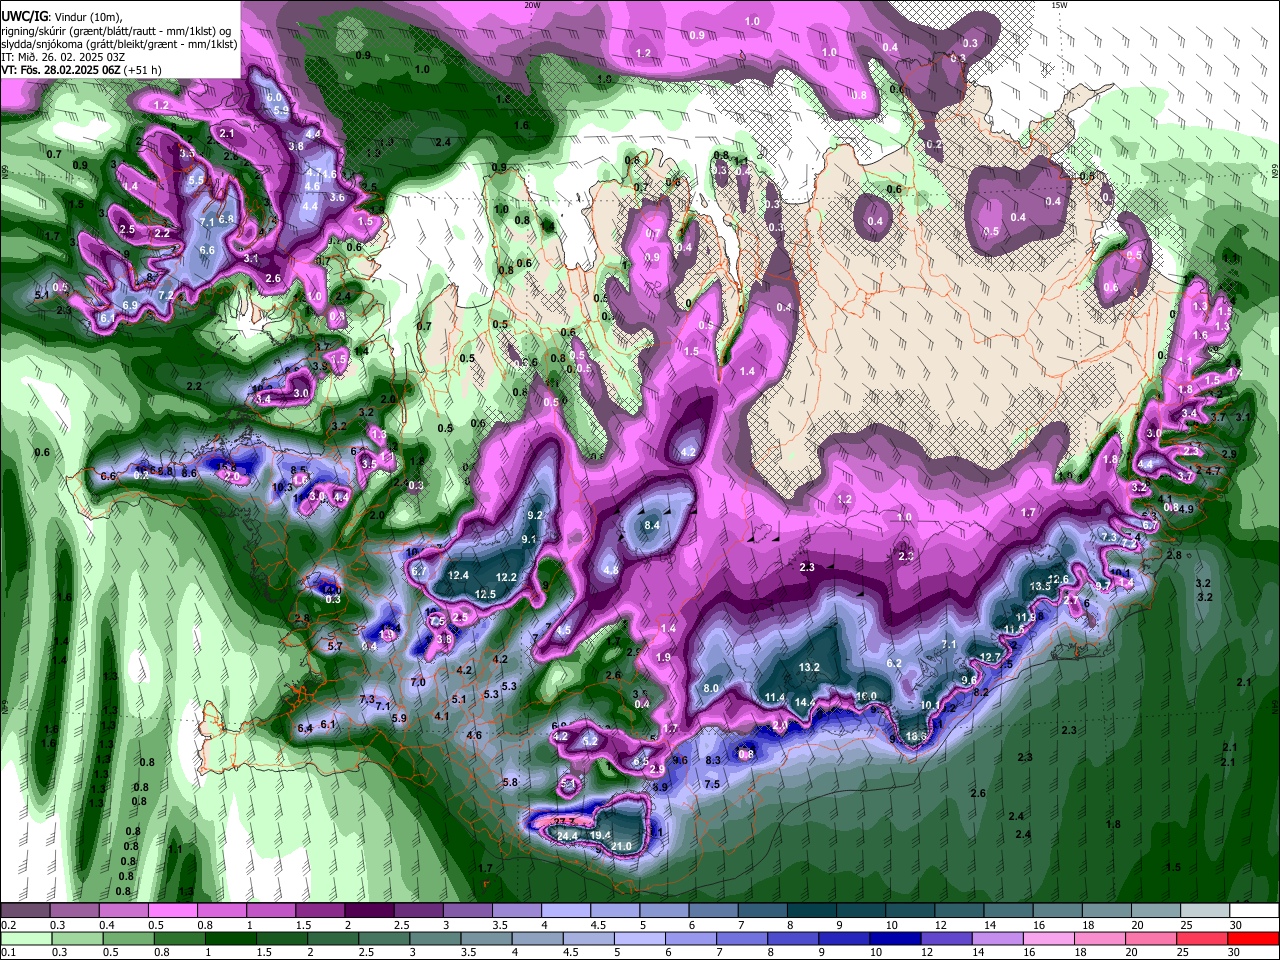Click the bright red swatch ending the lower legend row
Screen dimensions: 1280x960
(x=1253, y=938)
